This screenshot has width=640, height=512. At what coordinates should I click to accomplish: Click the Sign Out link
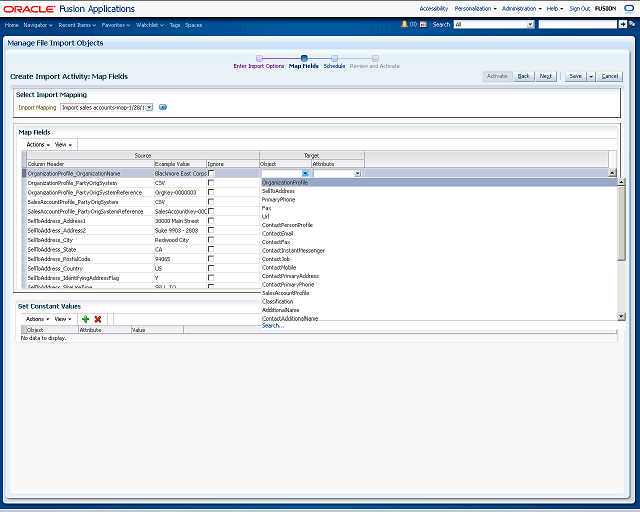point(579,8)
